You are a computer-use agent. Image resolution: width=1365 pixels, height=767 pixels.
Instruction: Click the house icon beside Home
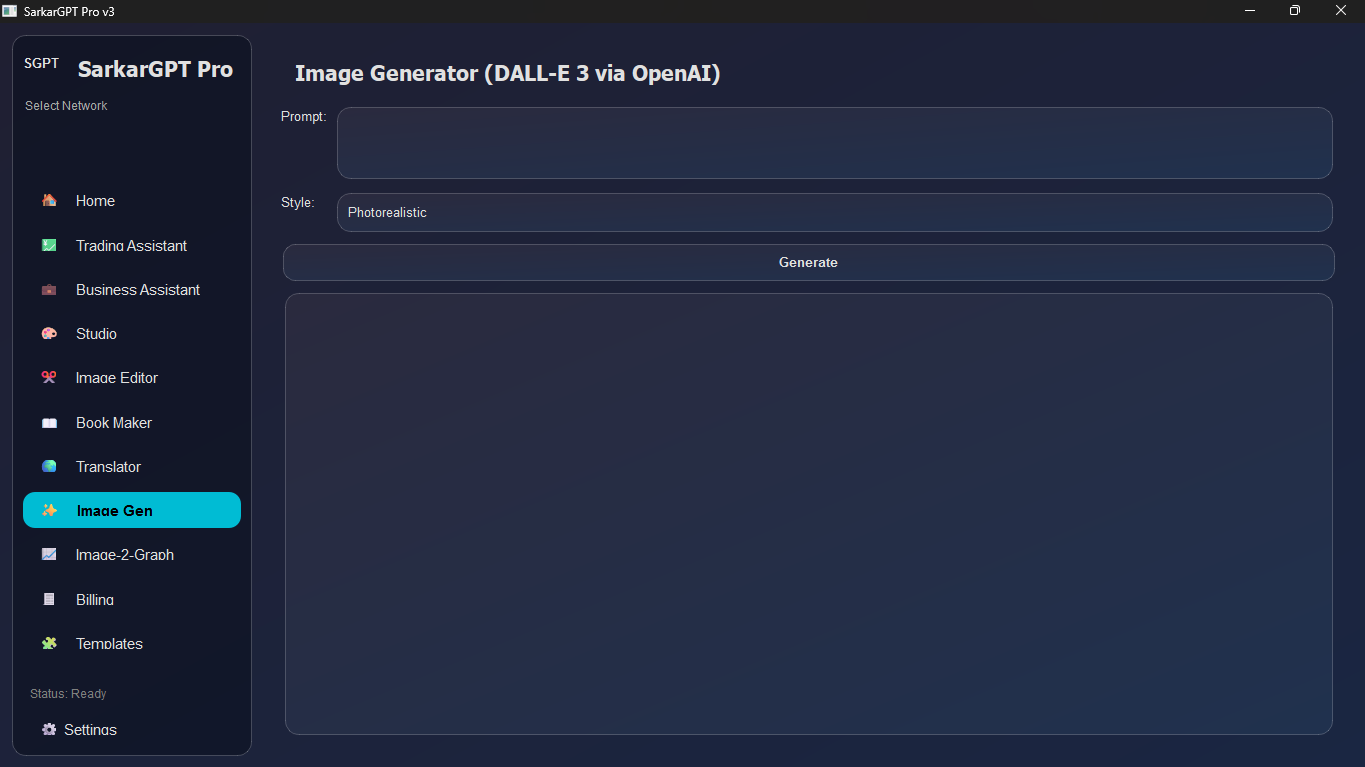(49, 200)
